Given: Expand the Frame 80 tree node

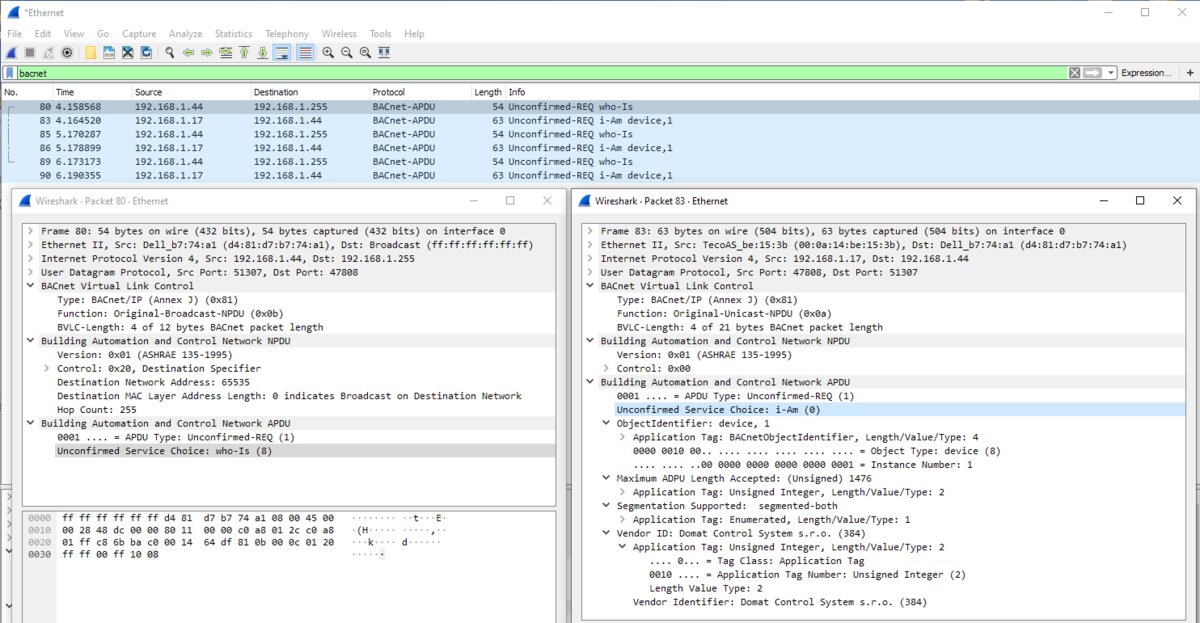Looking at the screenshot, I should click(x=31, y=231).
